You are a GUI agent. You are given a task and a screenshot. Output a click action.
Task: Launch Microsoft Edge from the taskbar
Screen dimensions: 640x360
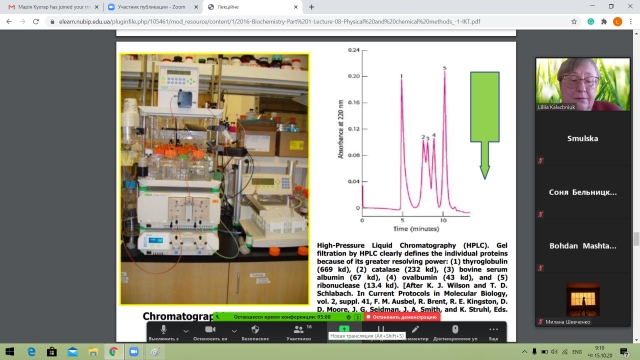[31, 351]
